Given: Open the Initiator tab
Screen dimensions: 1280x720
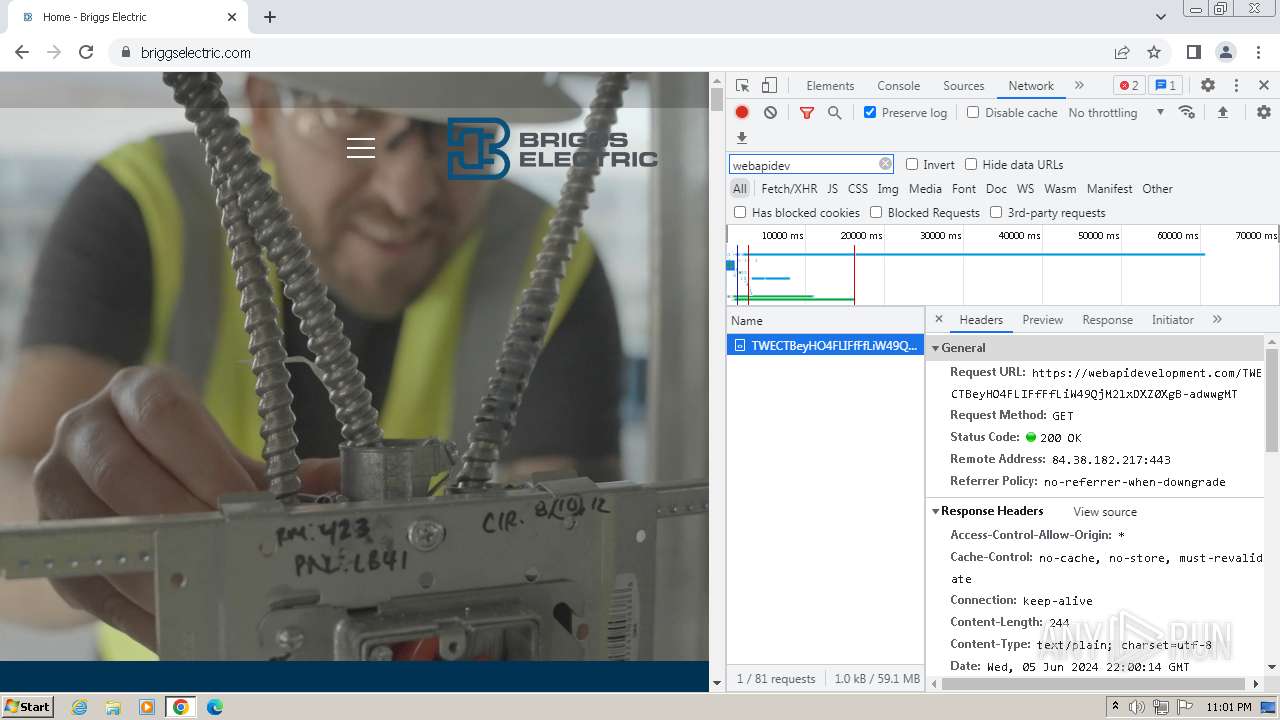Looking at the screenshot, I should [x=1172, y=320].
